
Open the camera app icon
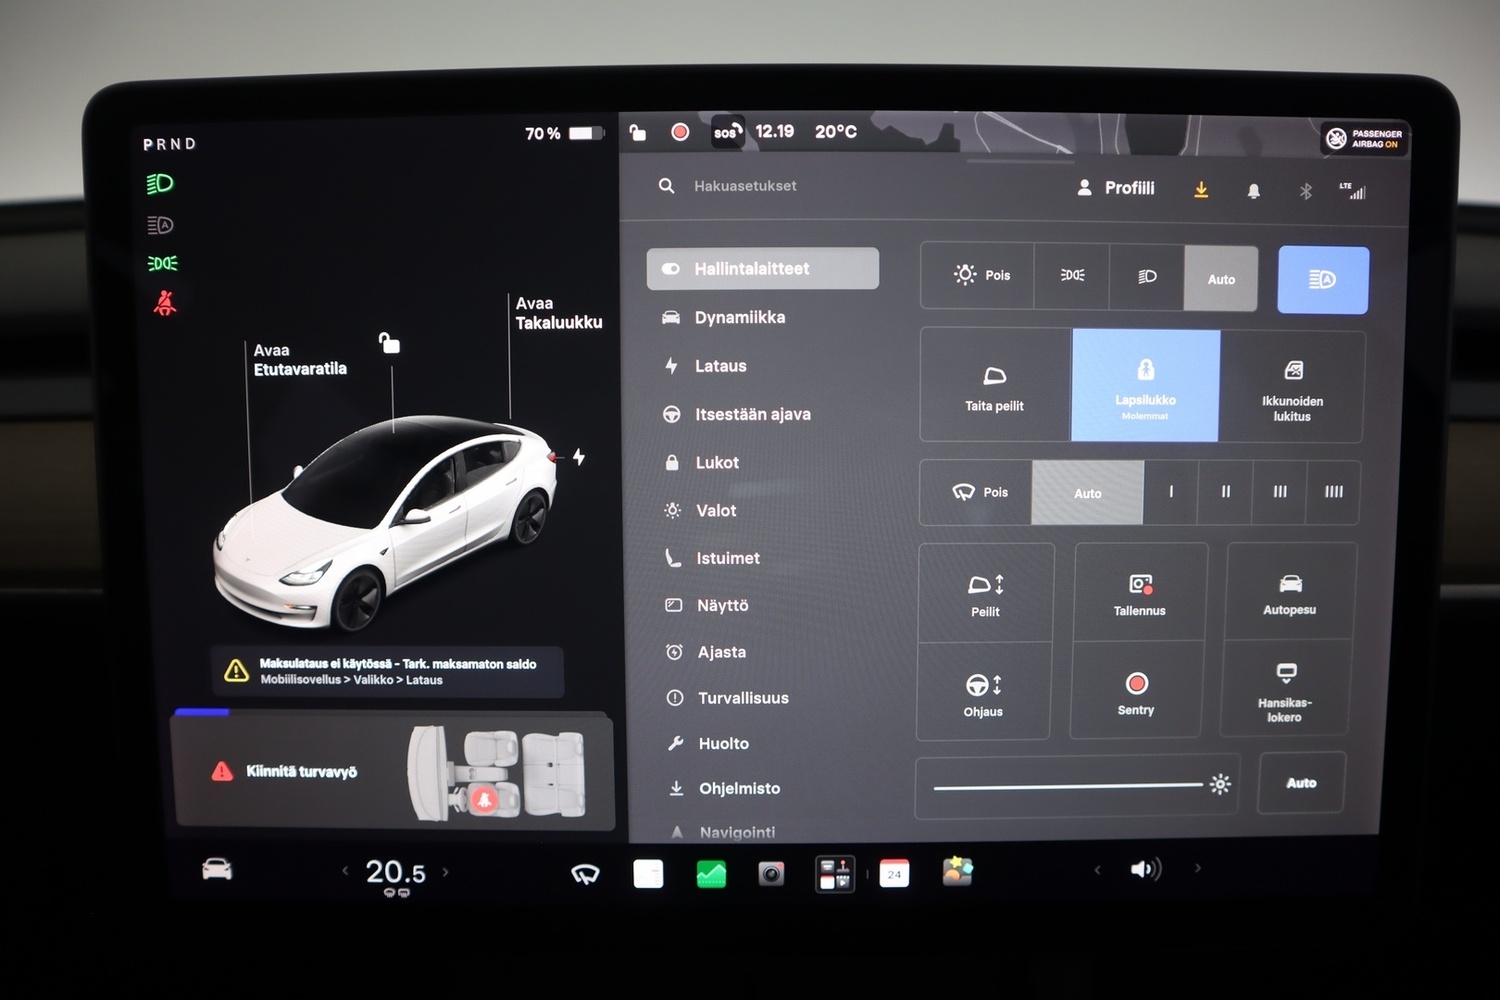[x=771, y=874]
